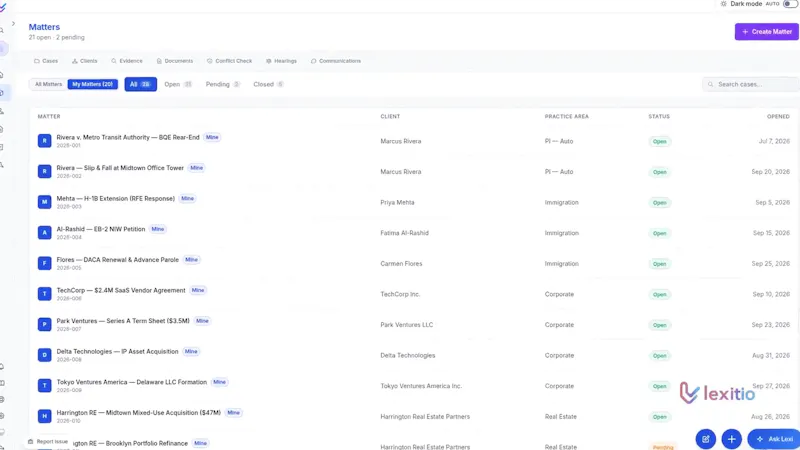Click Open status badge for Delta Technologies
800x450 pixels.
coord(659,356)
